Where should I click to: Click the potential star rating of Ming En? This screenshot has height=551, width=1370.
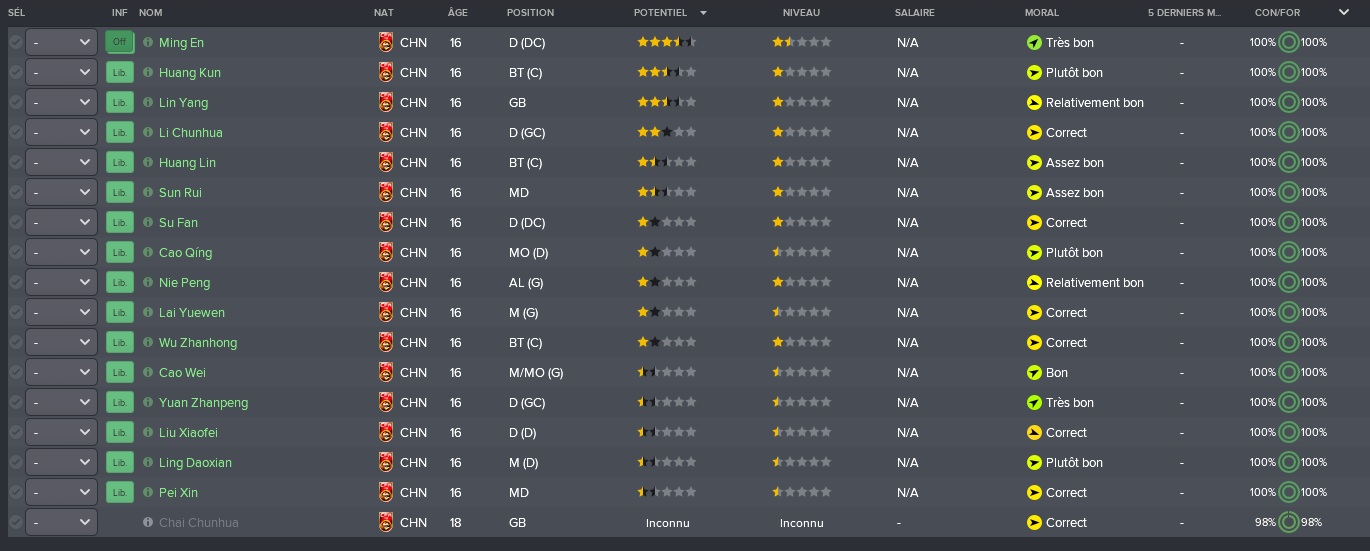coord(666,42)
